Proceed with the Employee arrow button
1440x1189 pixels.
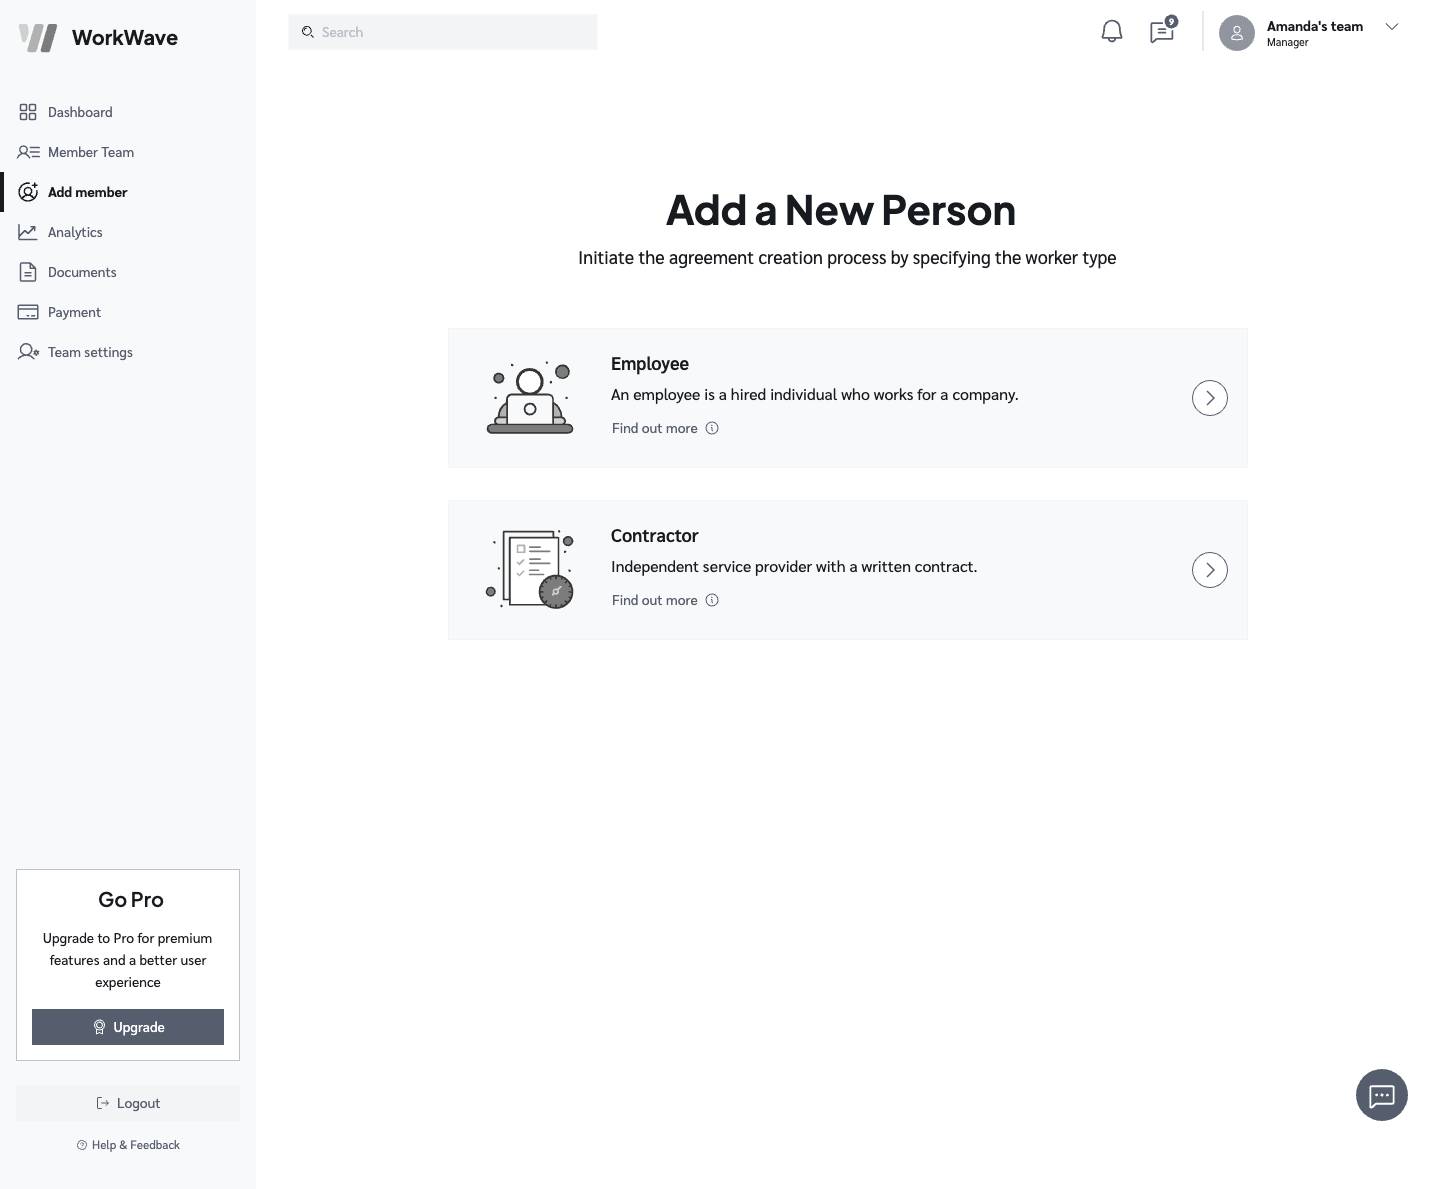[1209, 398]
